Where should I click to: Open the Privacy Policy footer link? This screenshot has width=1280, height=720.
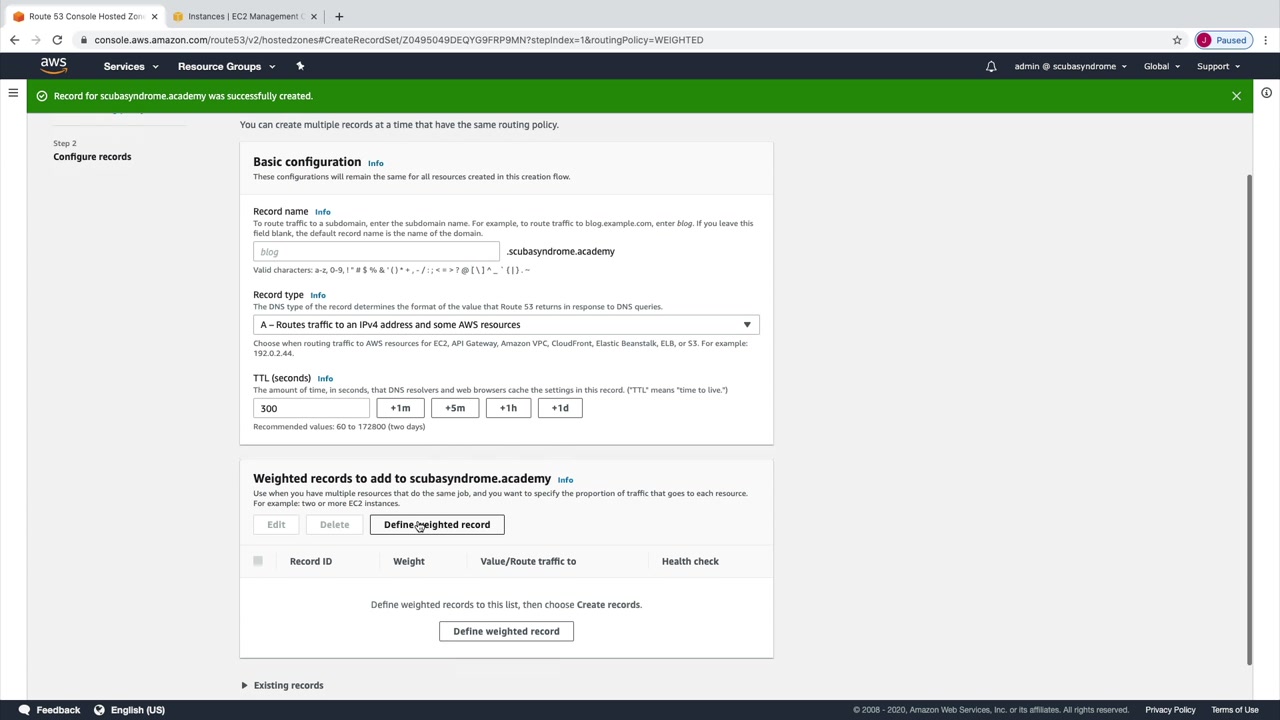coord(1170,710)
